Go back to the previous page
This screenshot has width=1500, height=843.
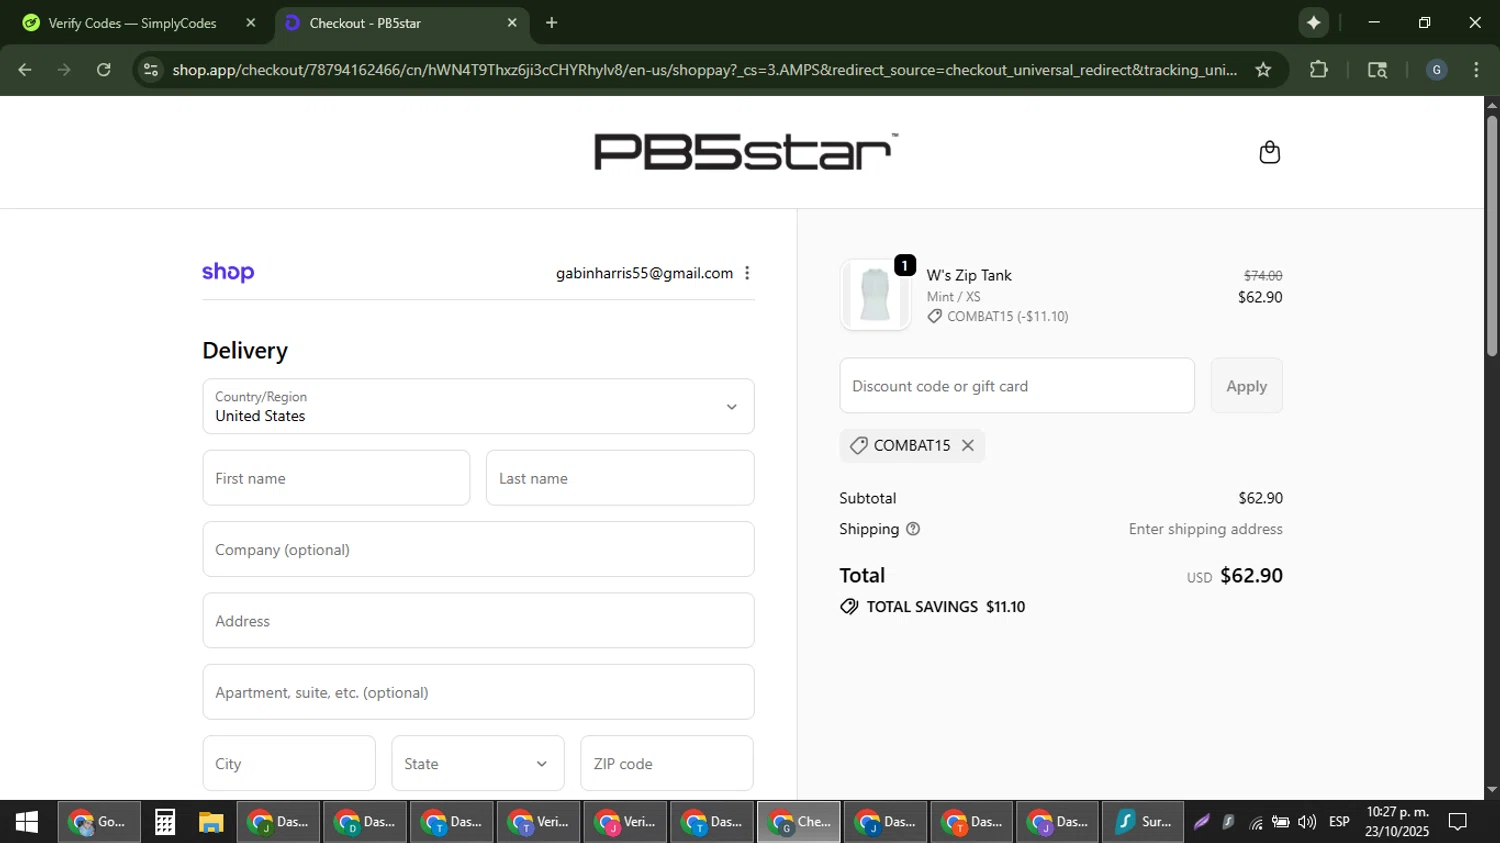(x=25, y=70)
